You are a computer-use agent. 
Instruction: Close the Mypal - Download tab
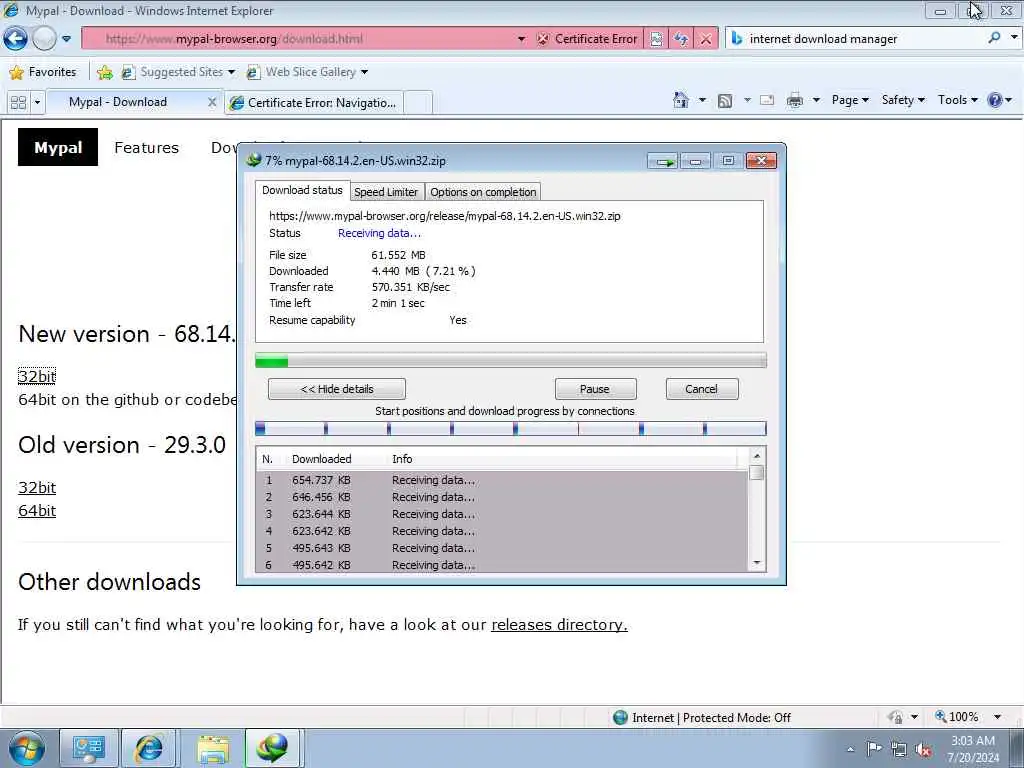click(x=212, y=102)
